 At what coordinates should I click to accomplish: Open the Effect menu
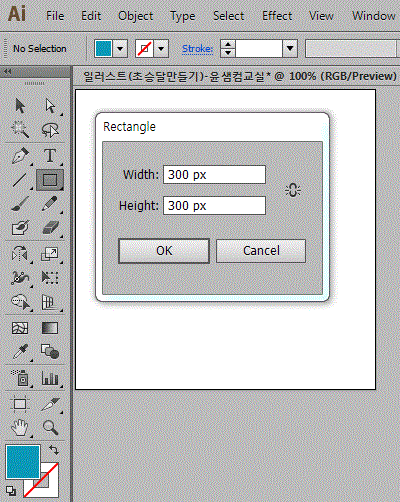pyautogui.click(x=277, y=16)
